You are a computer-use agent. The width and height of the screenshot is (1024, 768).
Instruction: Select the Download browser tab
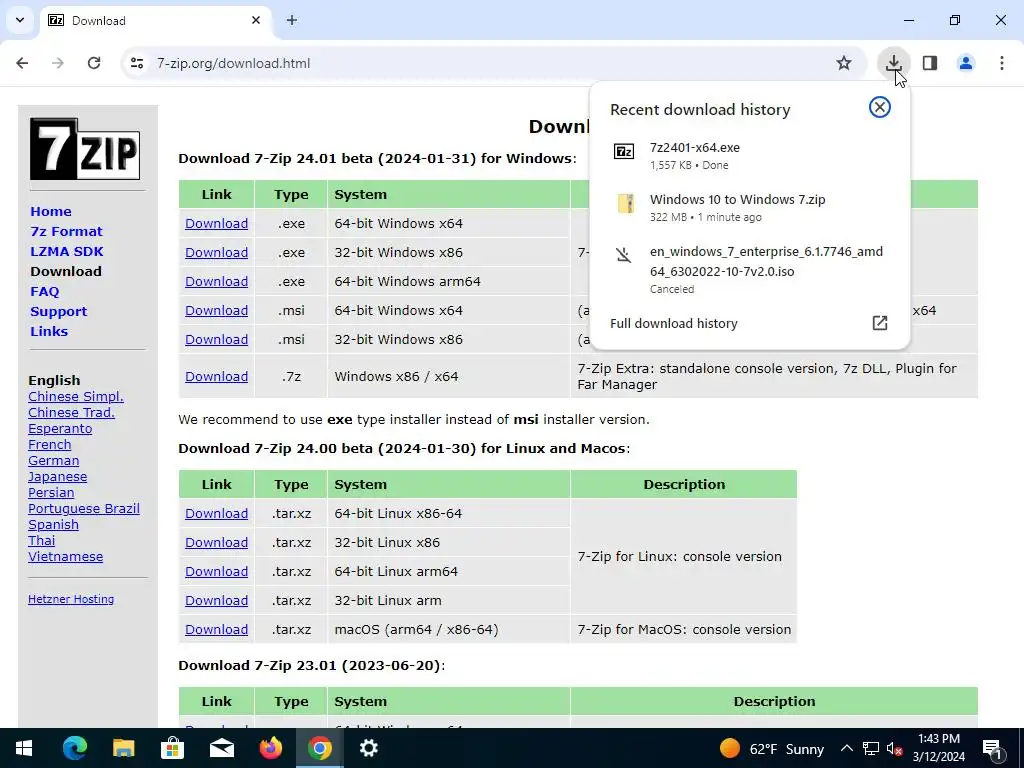pyautogui.click(x=155, y=21)
